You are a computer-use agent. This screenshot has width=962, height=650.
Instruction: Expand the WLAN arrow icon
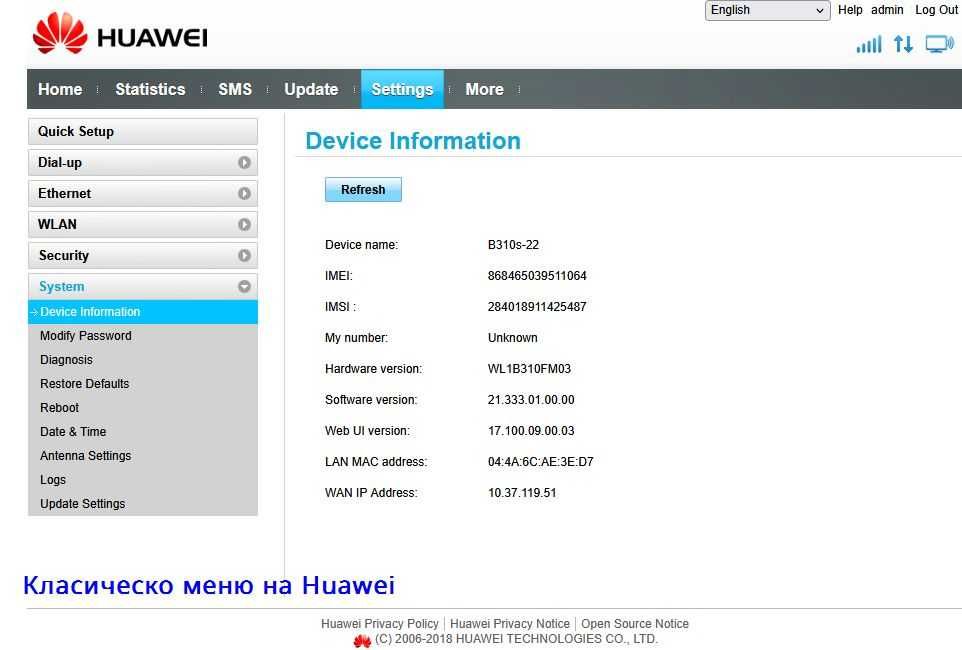[x=244, y=225]
